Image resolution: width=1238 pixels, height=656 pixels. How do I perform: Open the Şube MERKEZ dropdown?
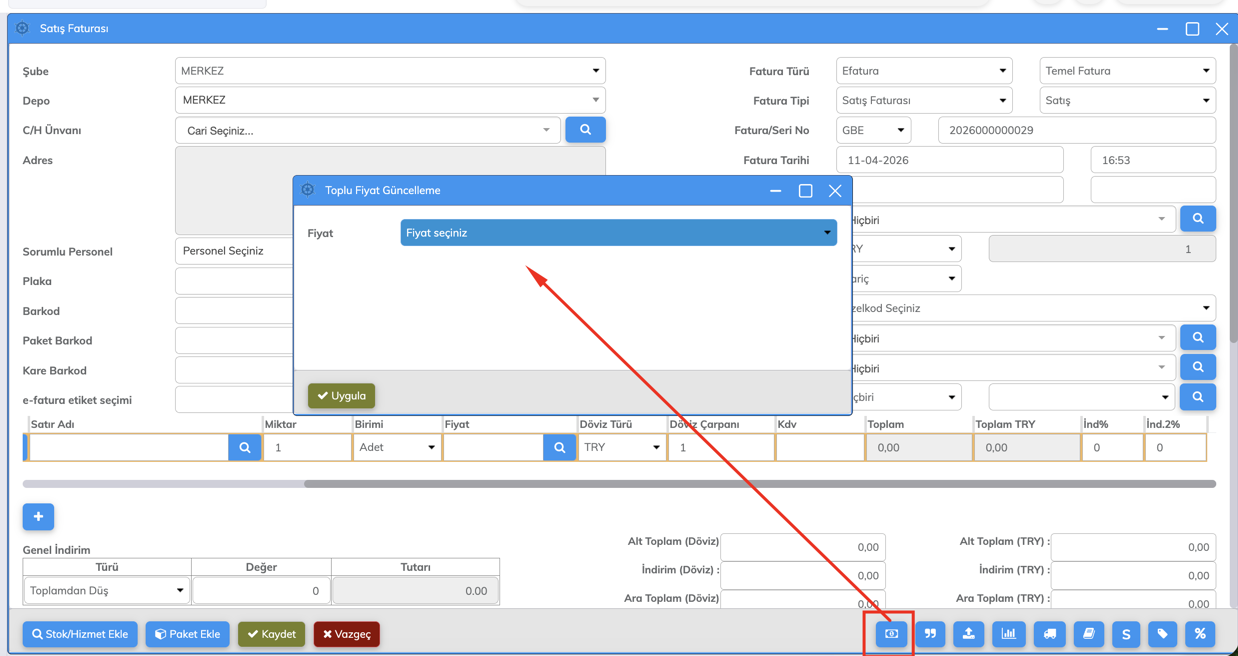coord(390,71)
